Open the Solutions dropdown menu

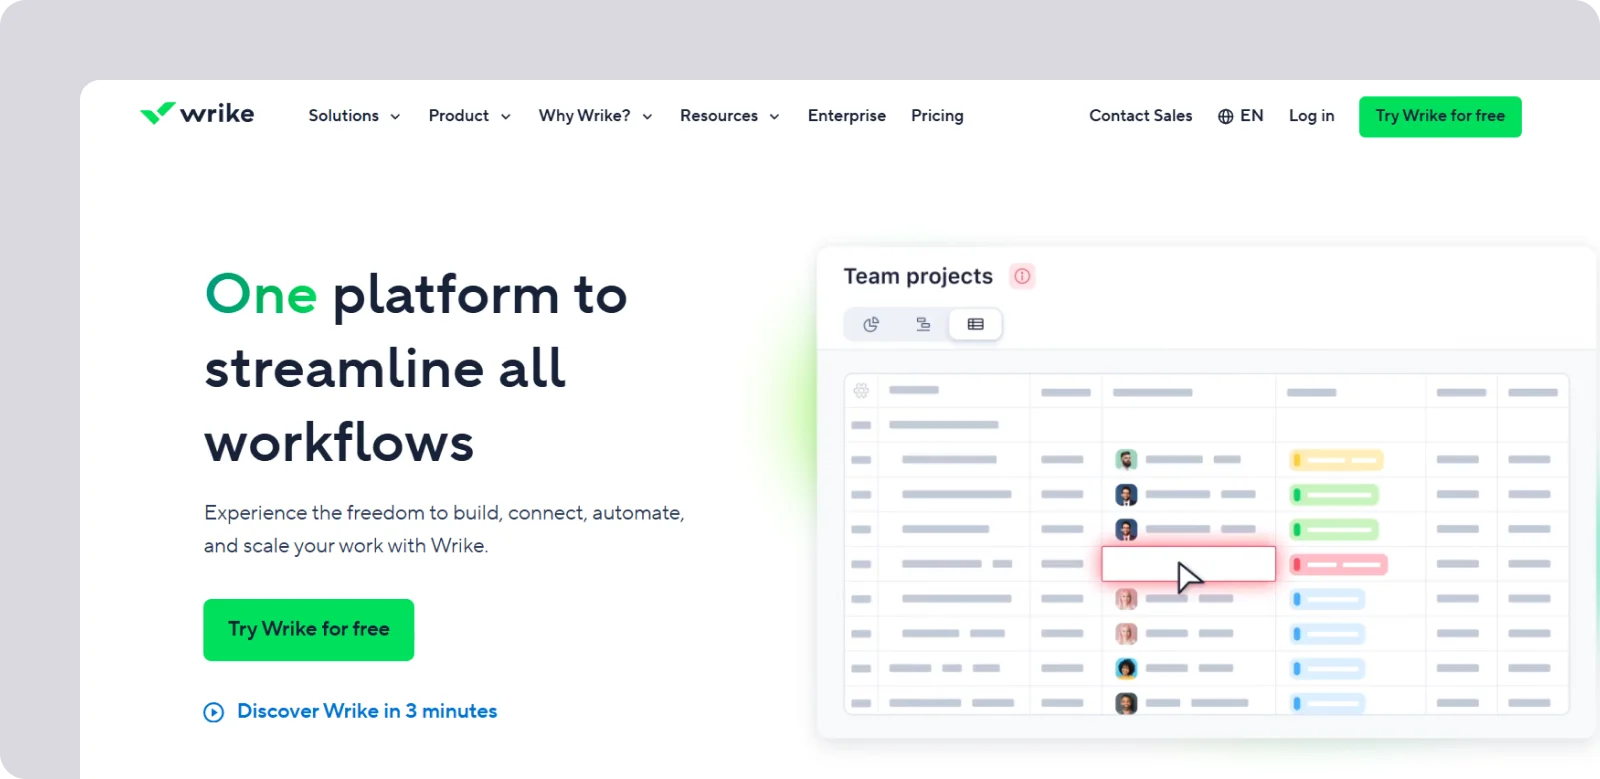click(354, 116)
